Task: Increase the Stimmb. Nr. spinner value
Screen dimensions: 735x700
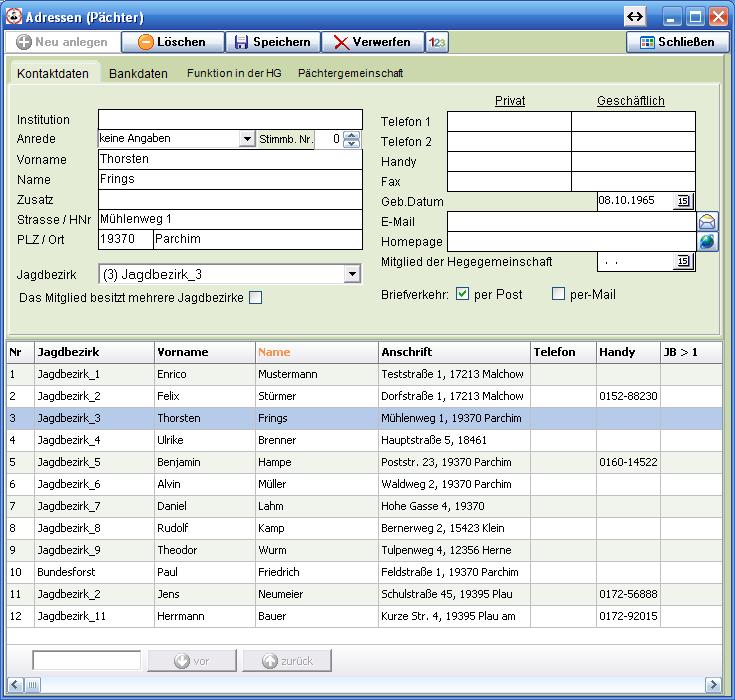Action: 351,136
